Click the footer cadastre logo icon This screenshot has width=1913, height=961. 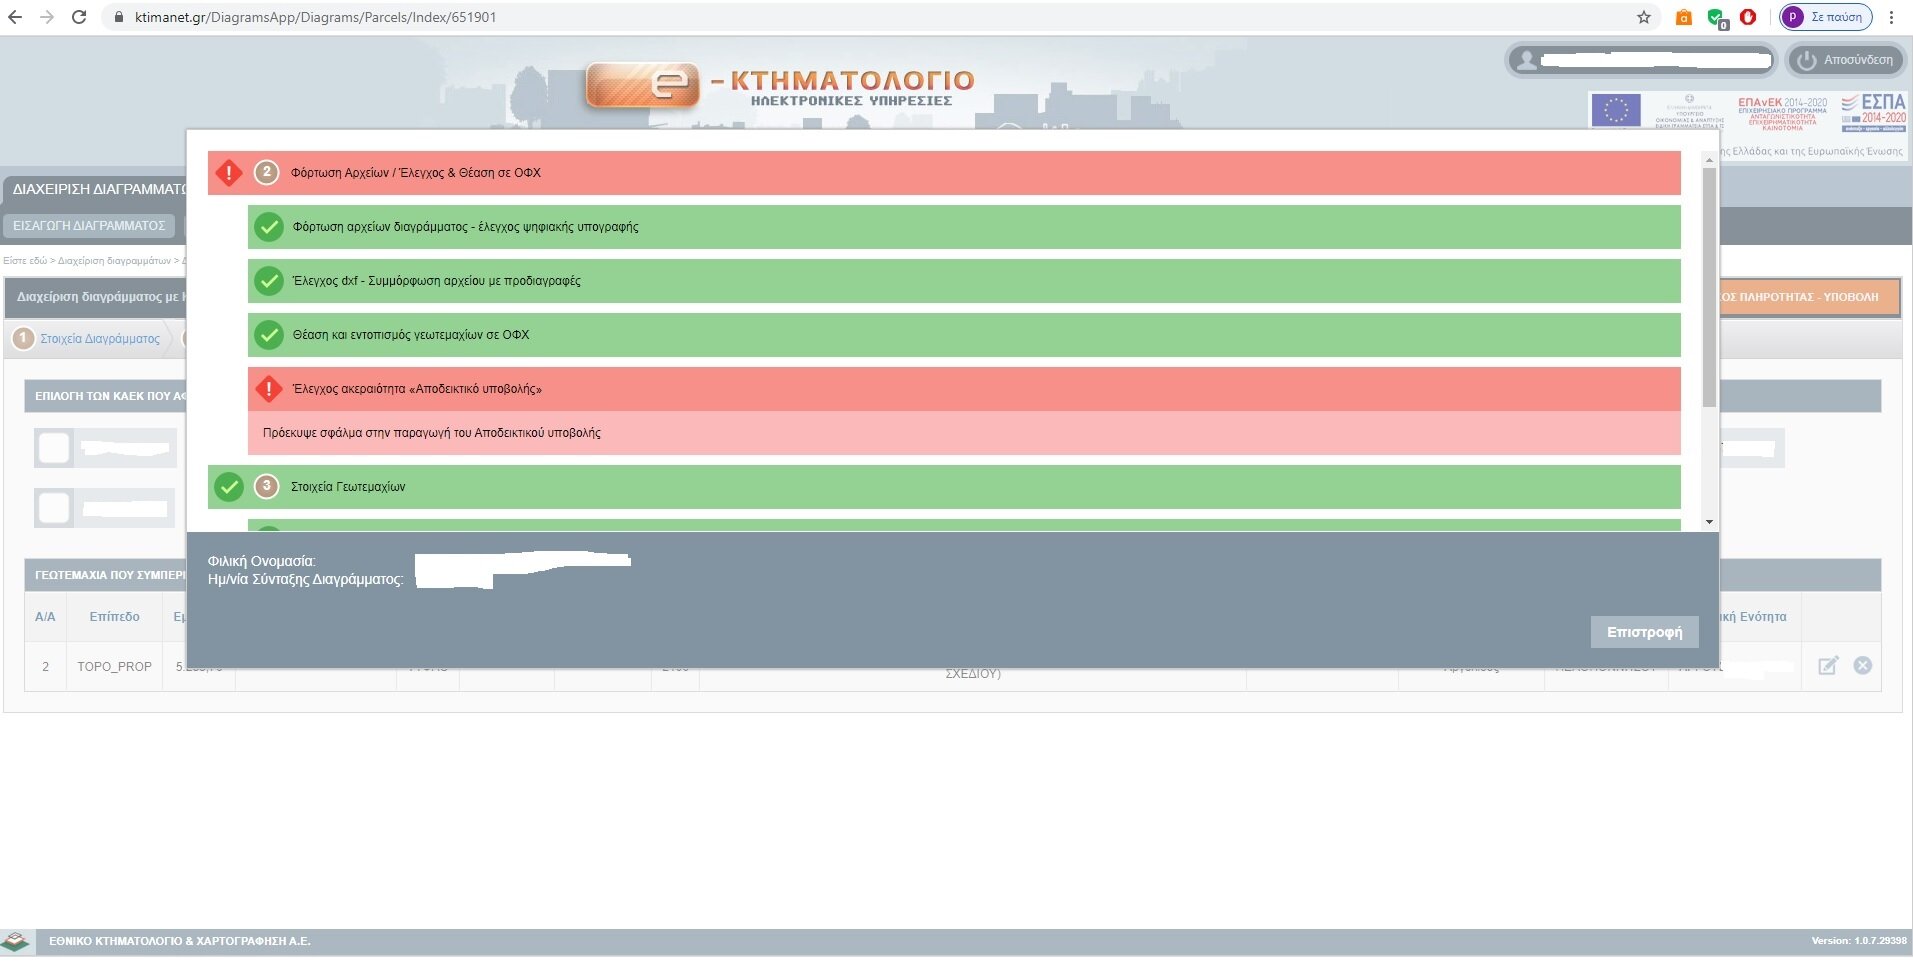click(x=16, y=941)
